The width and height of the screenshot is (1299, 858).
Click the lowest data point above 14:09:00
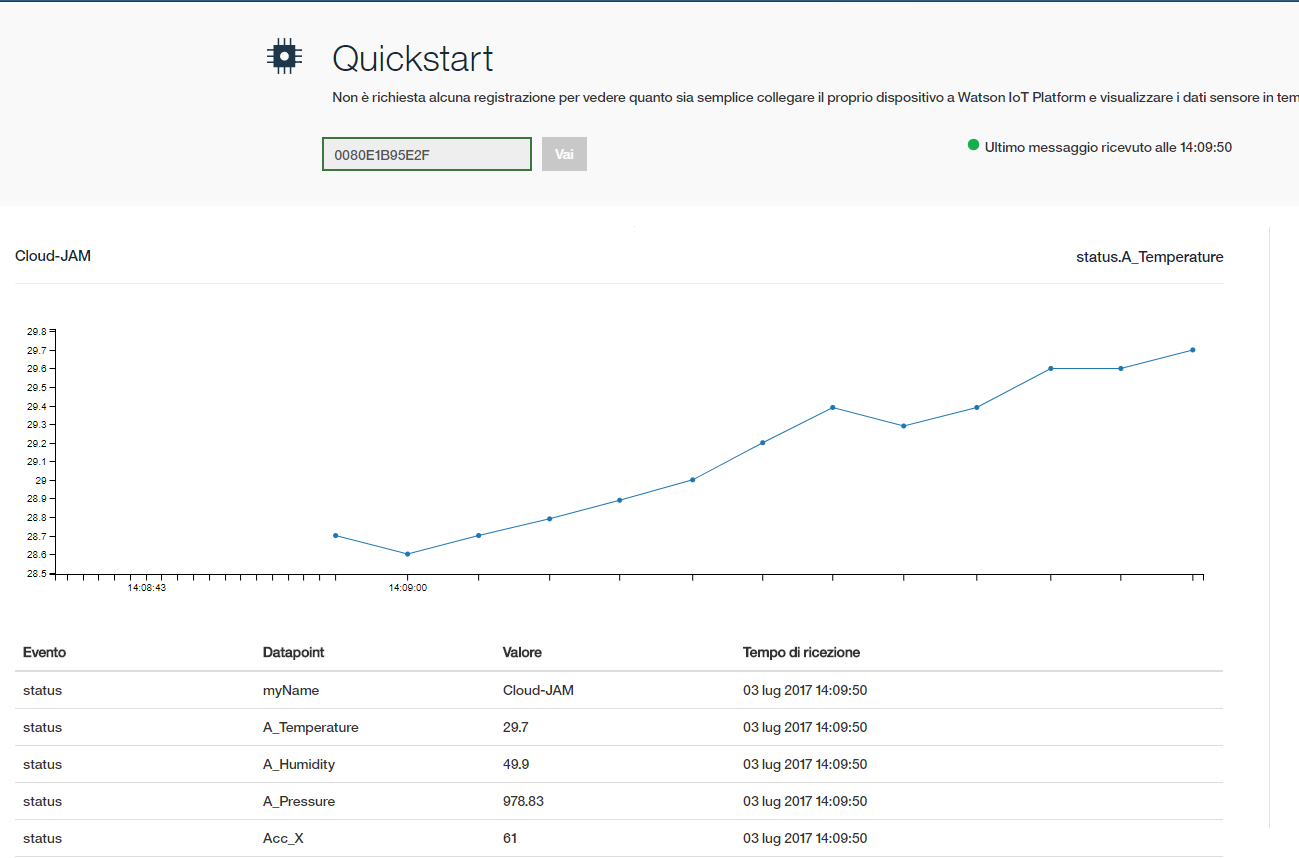[407, 554]
